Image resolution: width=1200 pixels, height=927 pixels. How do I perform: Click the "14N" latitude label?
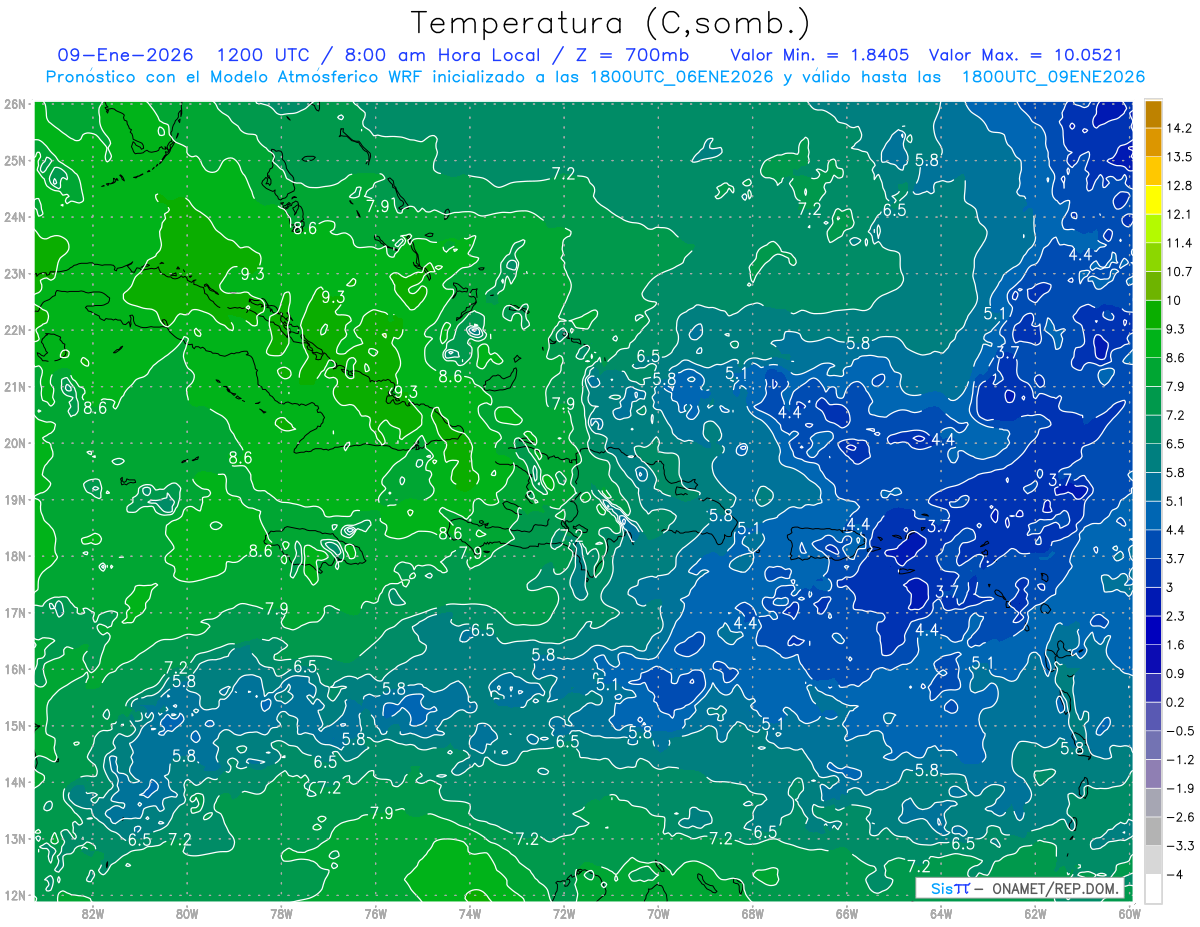[15, 782]
